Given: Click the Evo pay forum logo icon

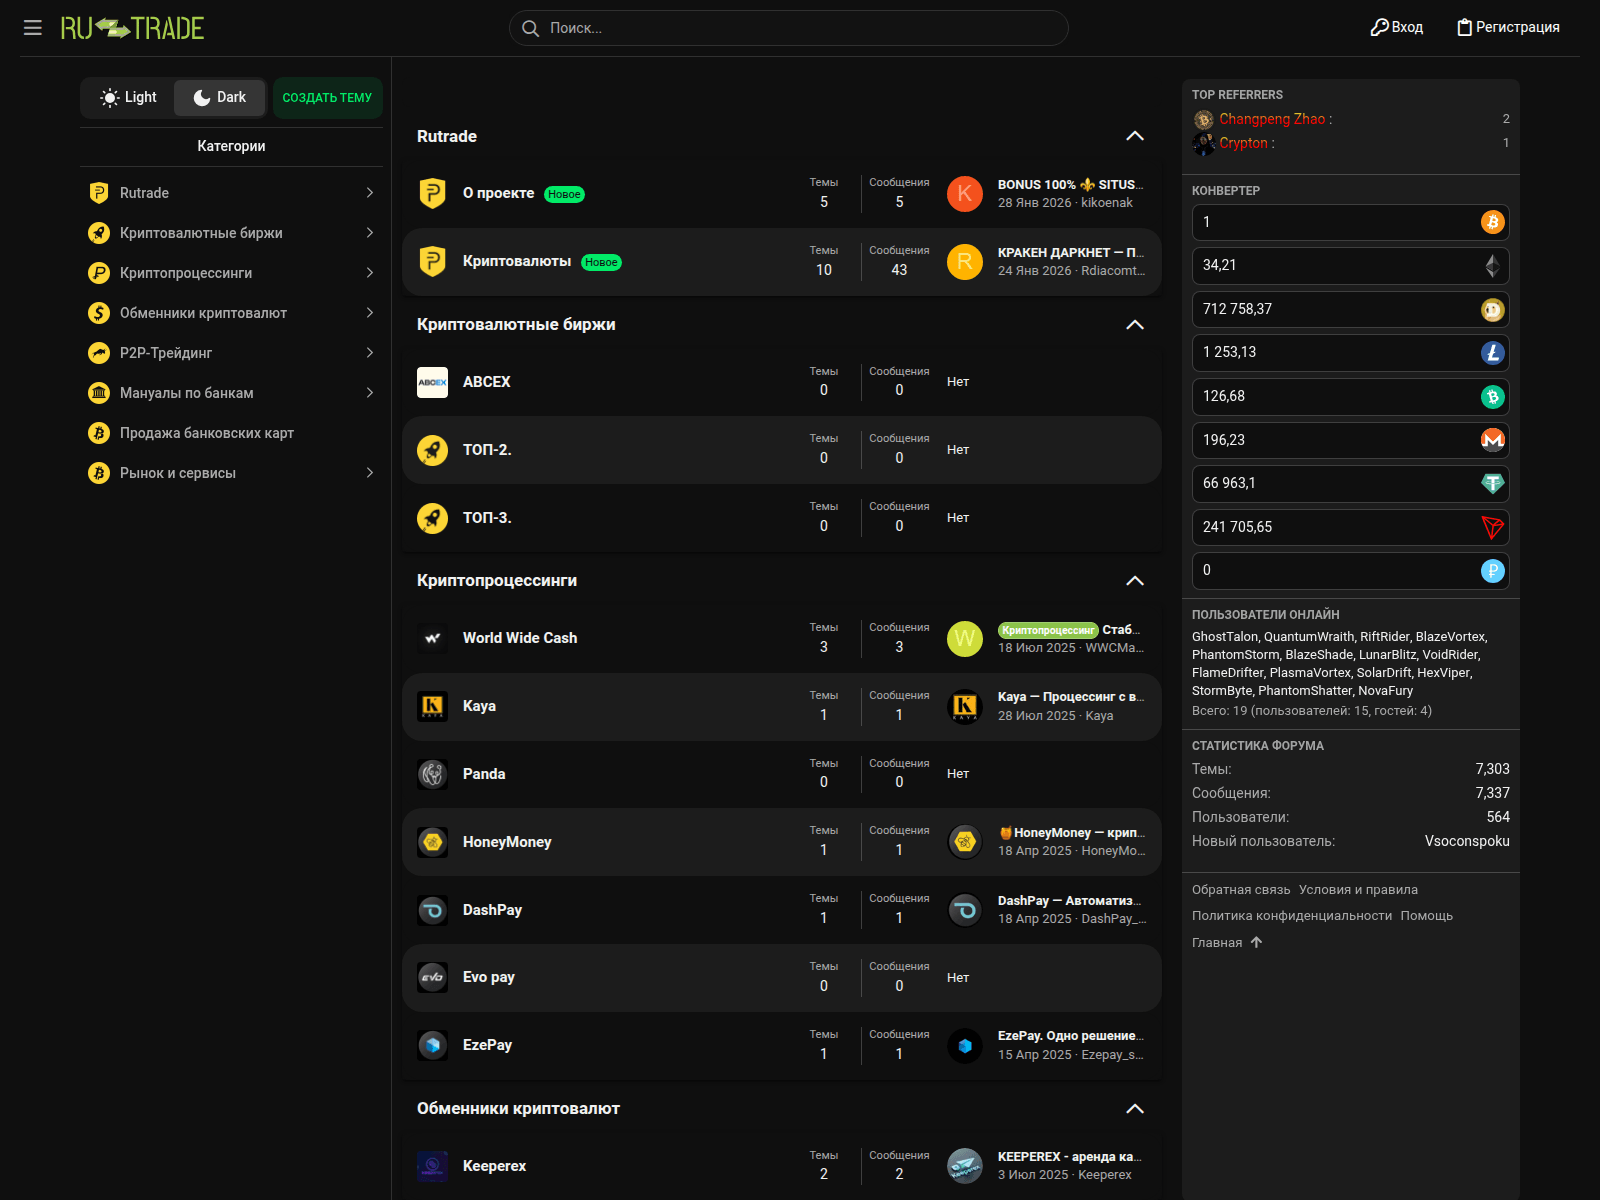Looking at the screenshot, I should click(432, 977).
